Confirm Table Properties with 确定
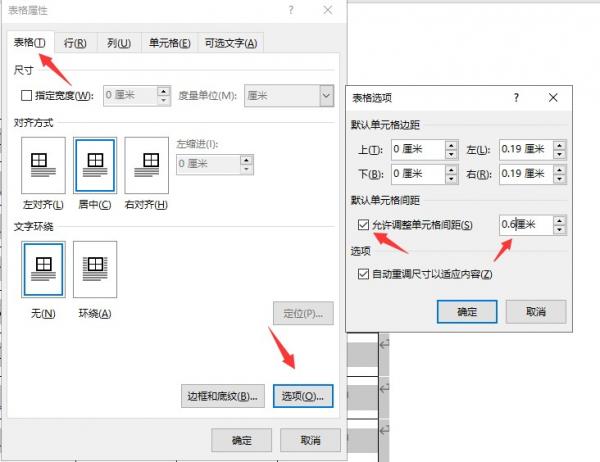Image resolution: width=600 pixels, height=462 pixels. pyautogui.click(x=241, y=440)
